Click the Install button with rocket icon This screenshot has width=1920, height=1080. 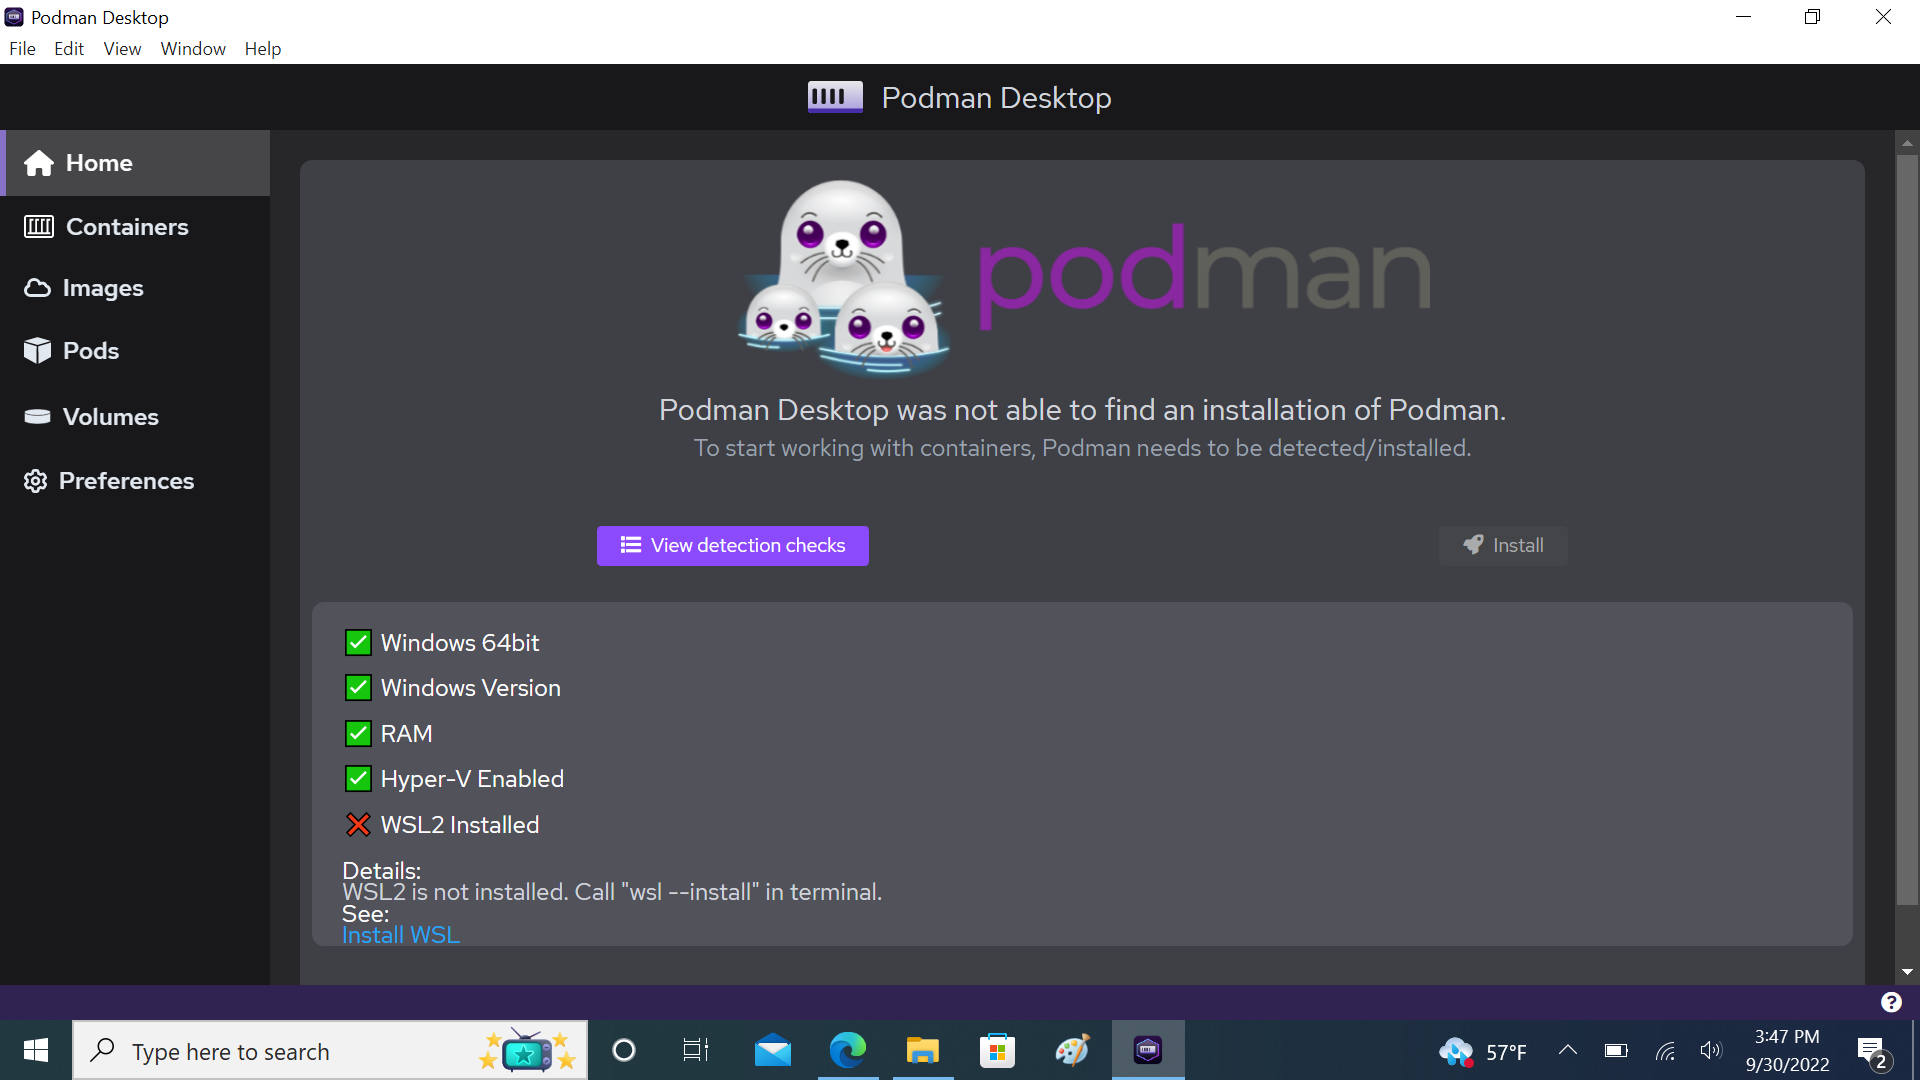[1503, 546]
